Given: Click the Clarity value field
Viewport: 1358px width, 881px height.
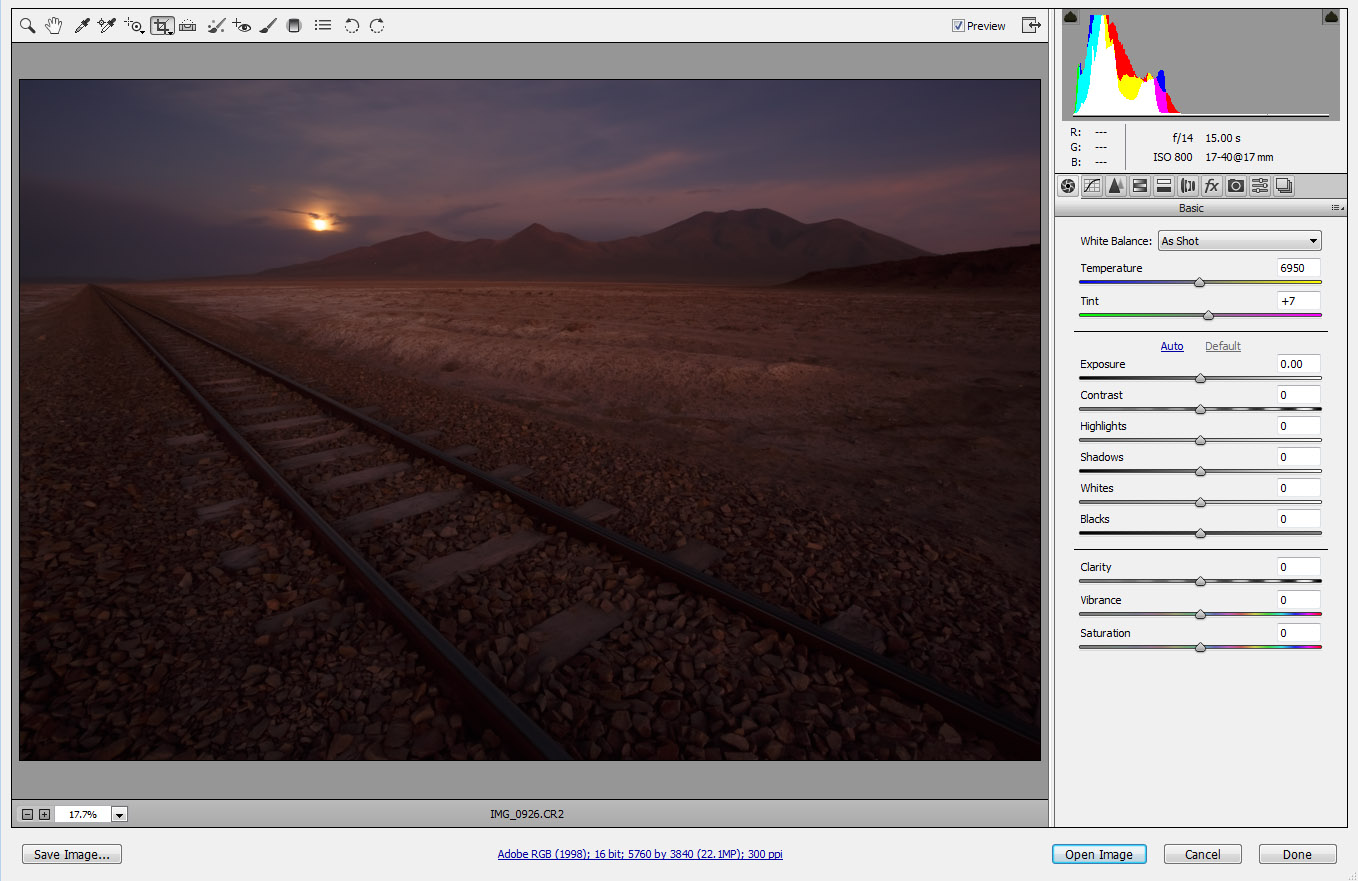Looking at the screenshot, I should (1298, 567).
